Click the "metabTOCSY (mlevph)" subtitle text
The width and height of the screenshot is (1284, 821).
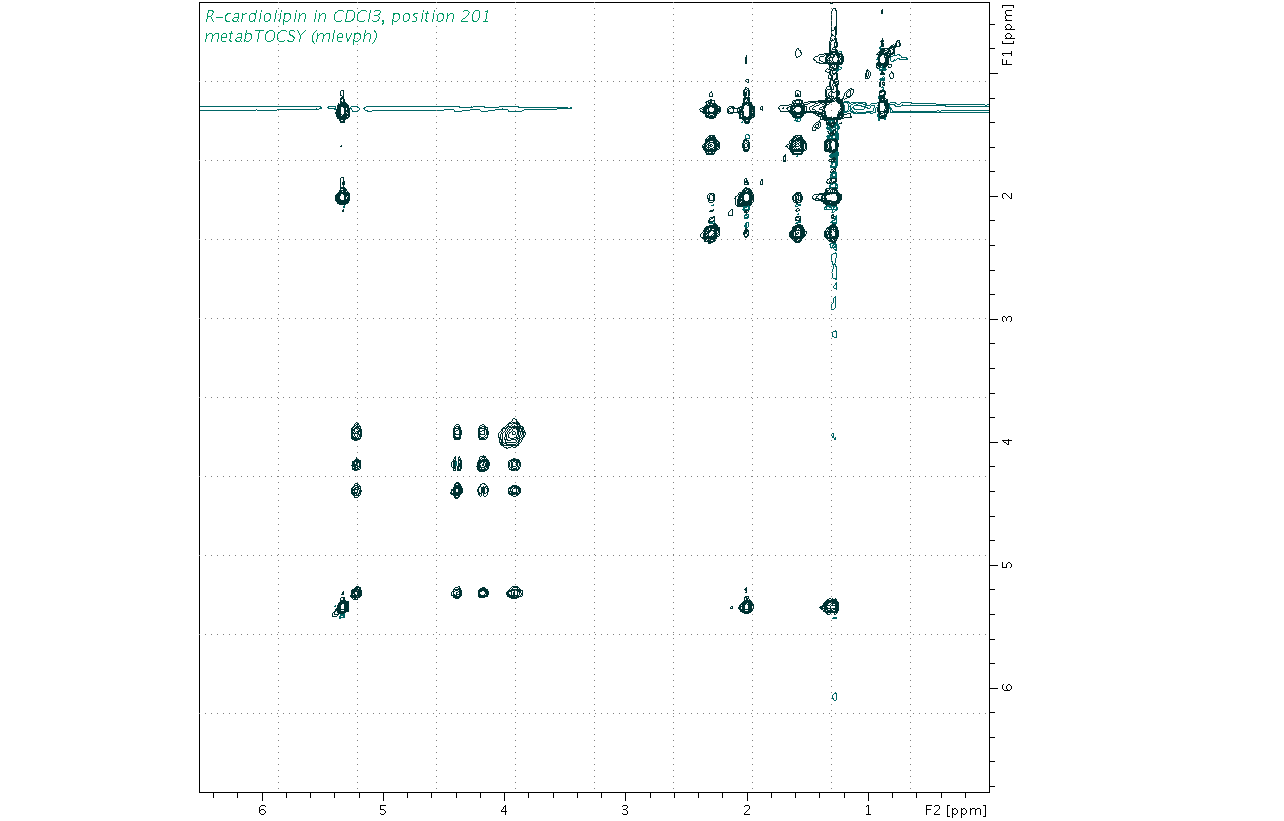coord(291,36)
